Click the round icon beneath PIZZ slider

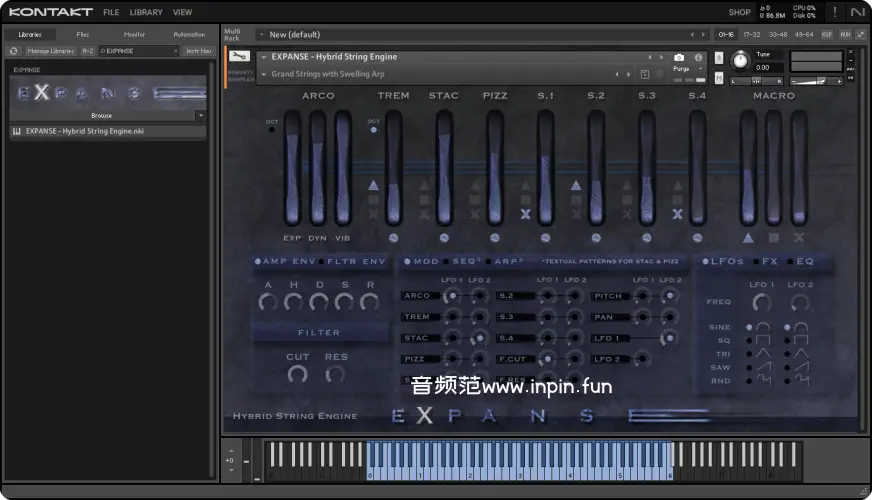pyautogui.click(x=495, y=238)
